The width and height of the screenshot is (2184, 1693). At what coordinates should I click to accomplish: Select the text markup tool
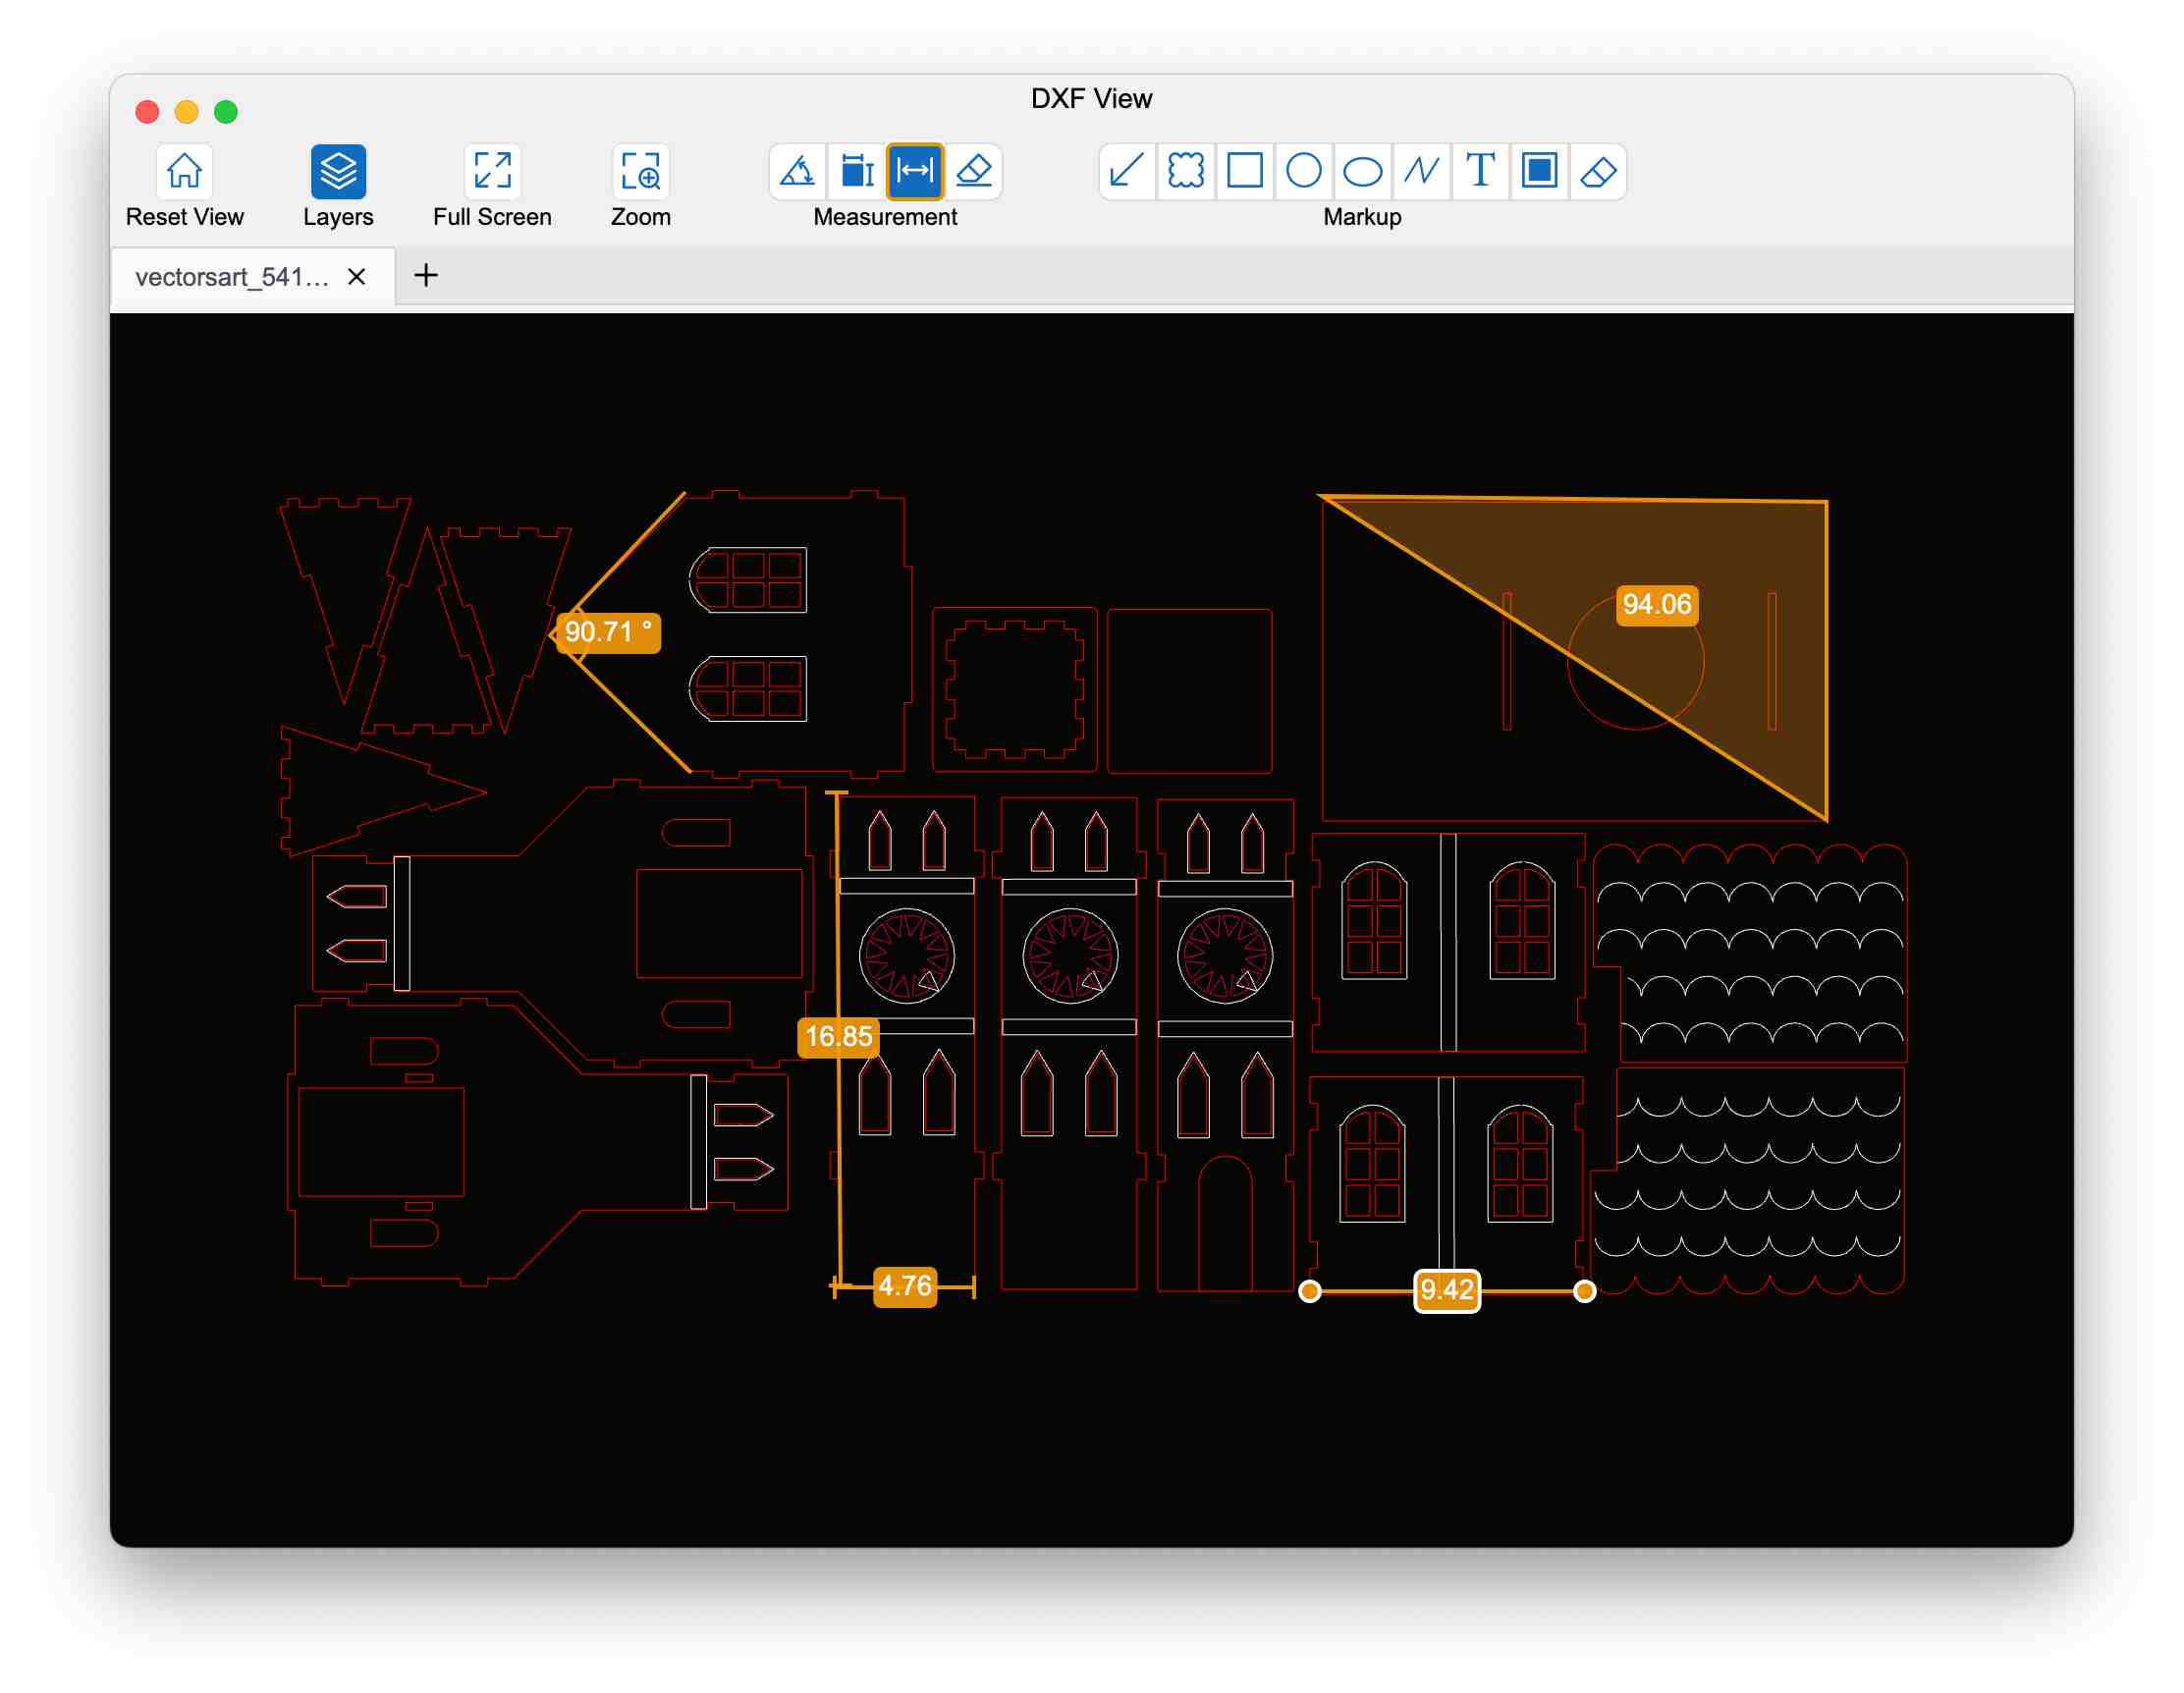(x=1481, y=171)
